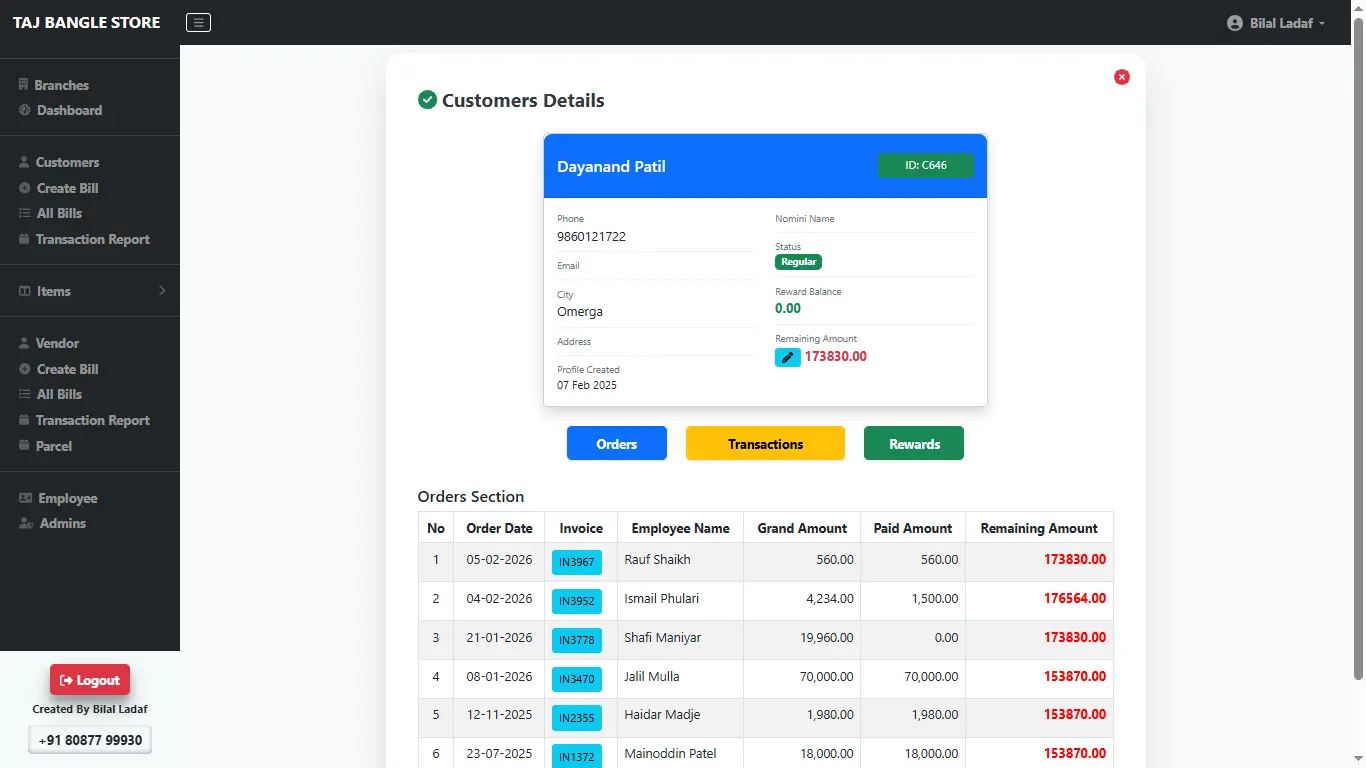
Task: Open invoice IN3967 in Orders Section
Action: [x=576, y=562]
